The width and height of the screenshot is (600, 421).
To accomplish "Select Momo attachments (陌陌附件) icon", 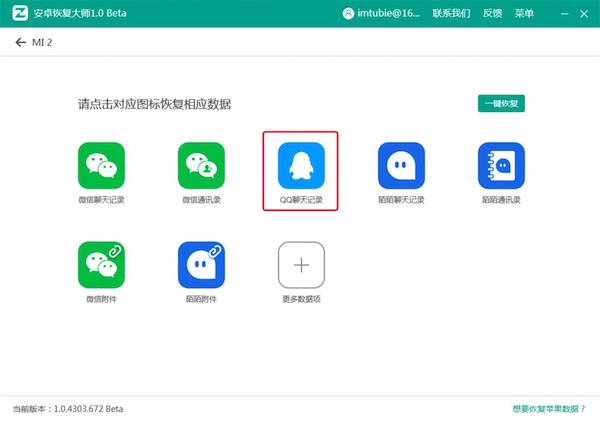I will [201, 265].
